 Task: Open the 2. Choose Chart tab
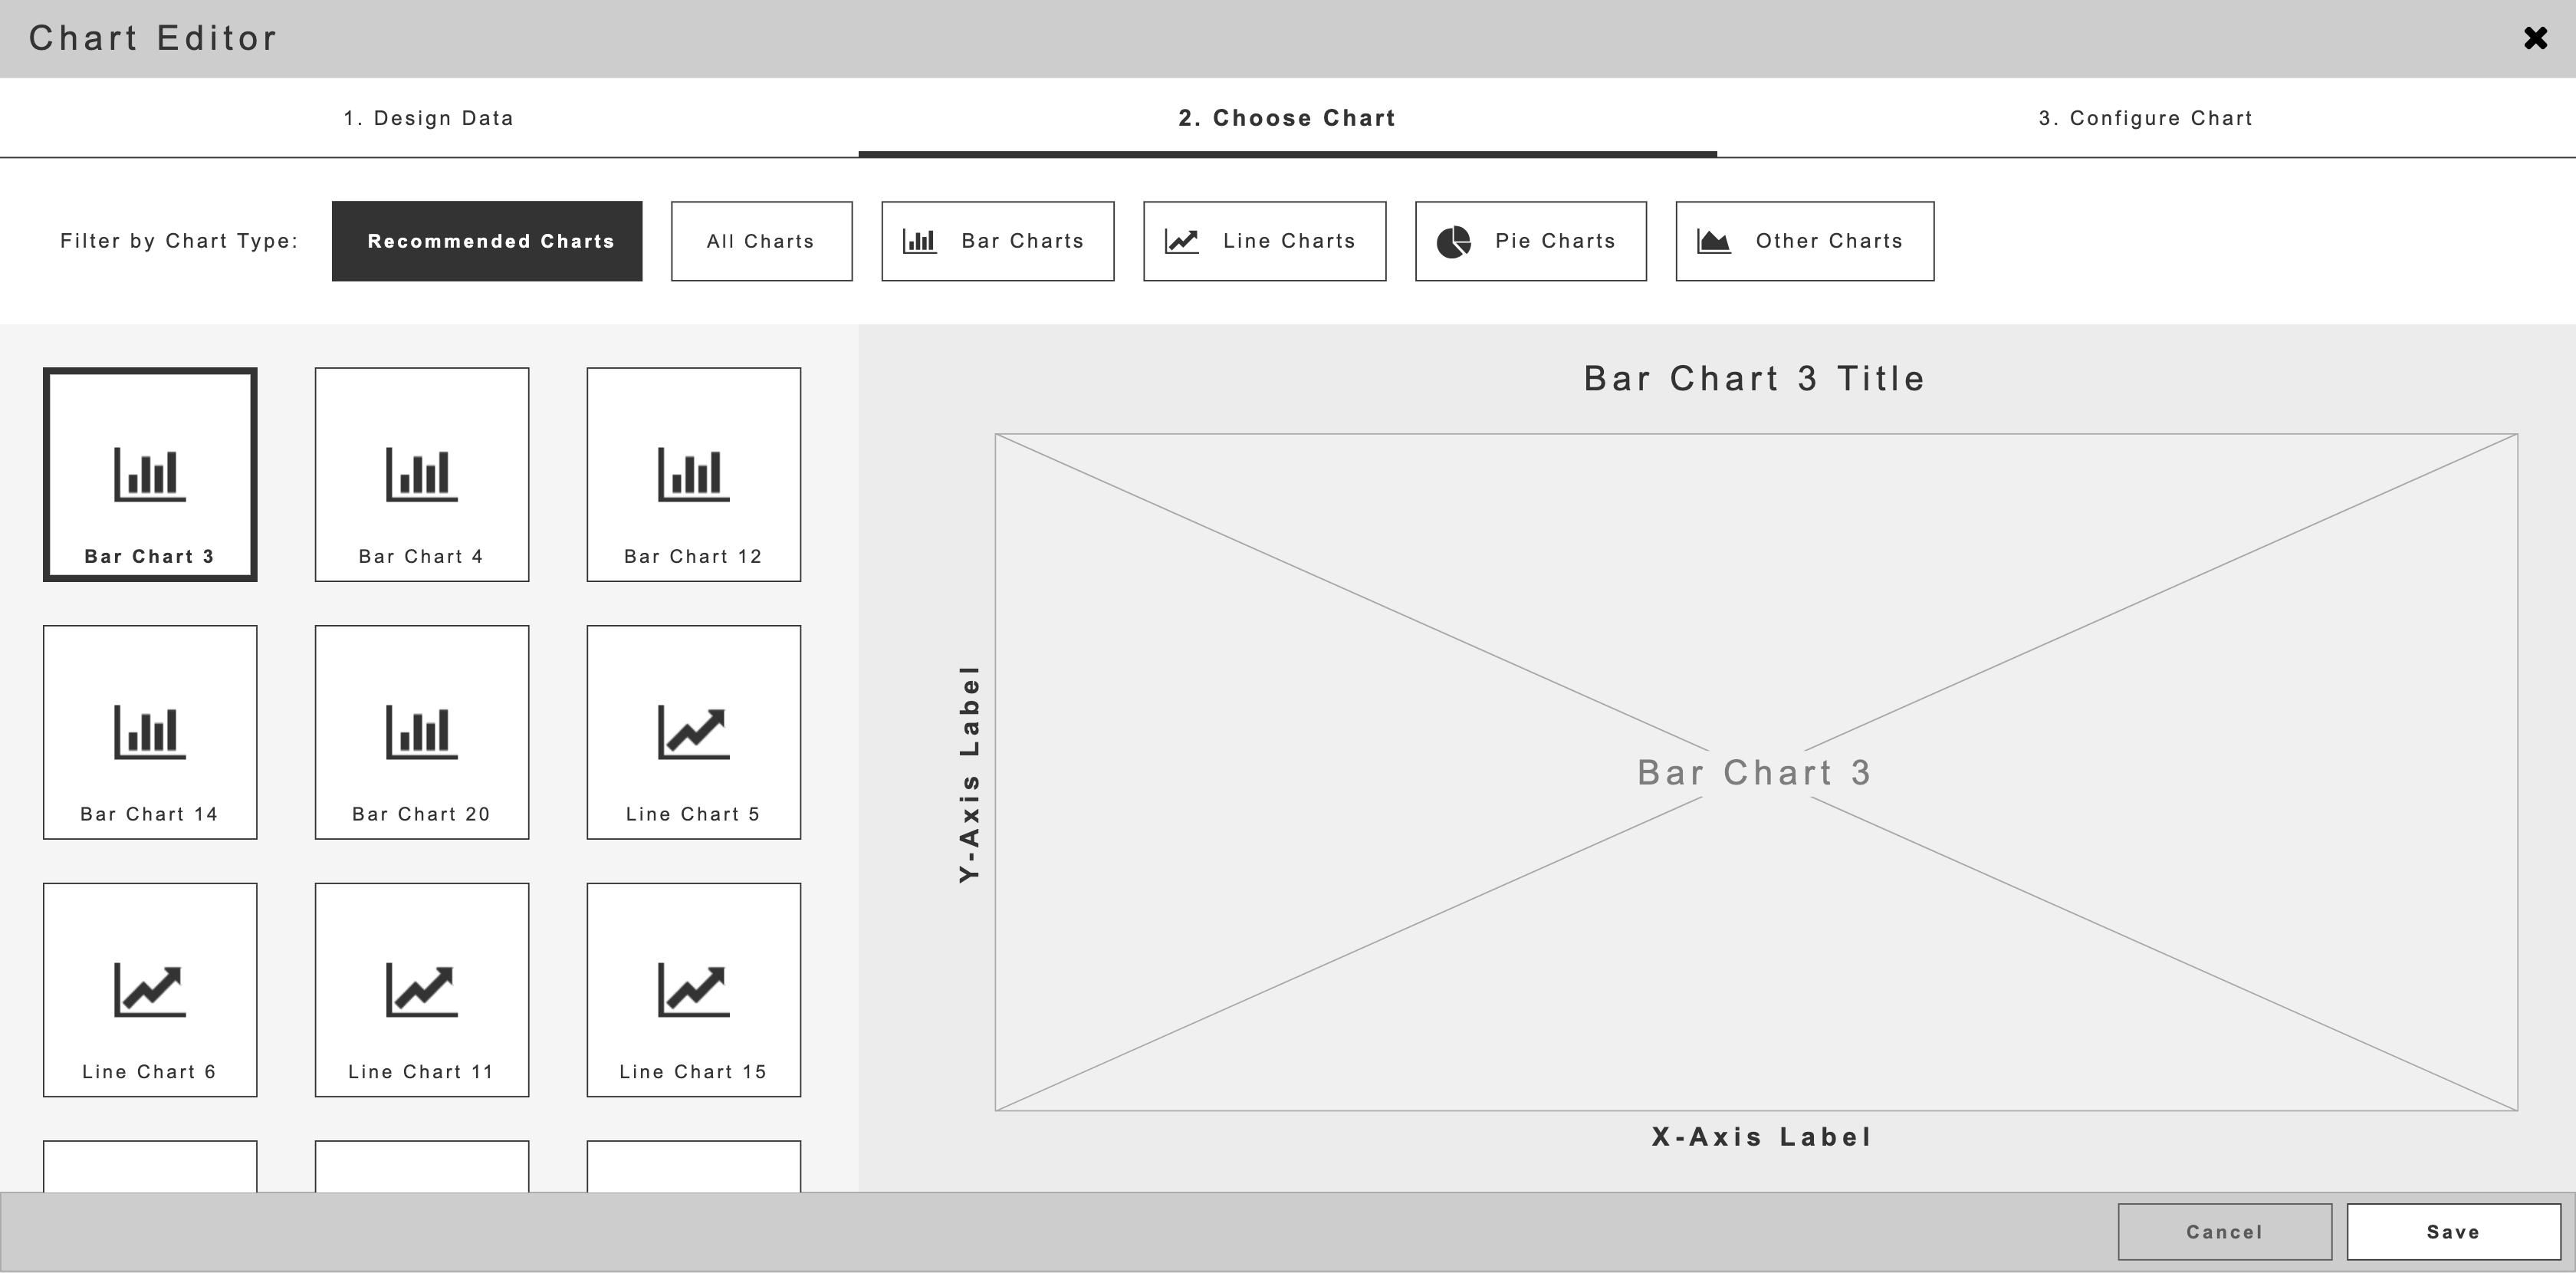point(1287,118)
